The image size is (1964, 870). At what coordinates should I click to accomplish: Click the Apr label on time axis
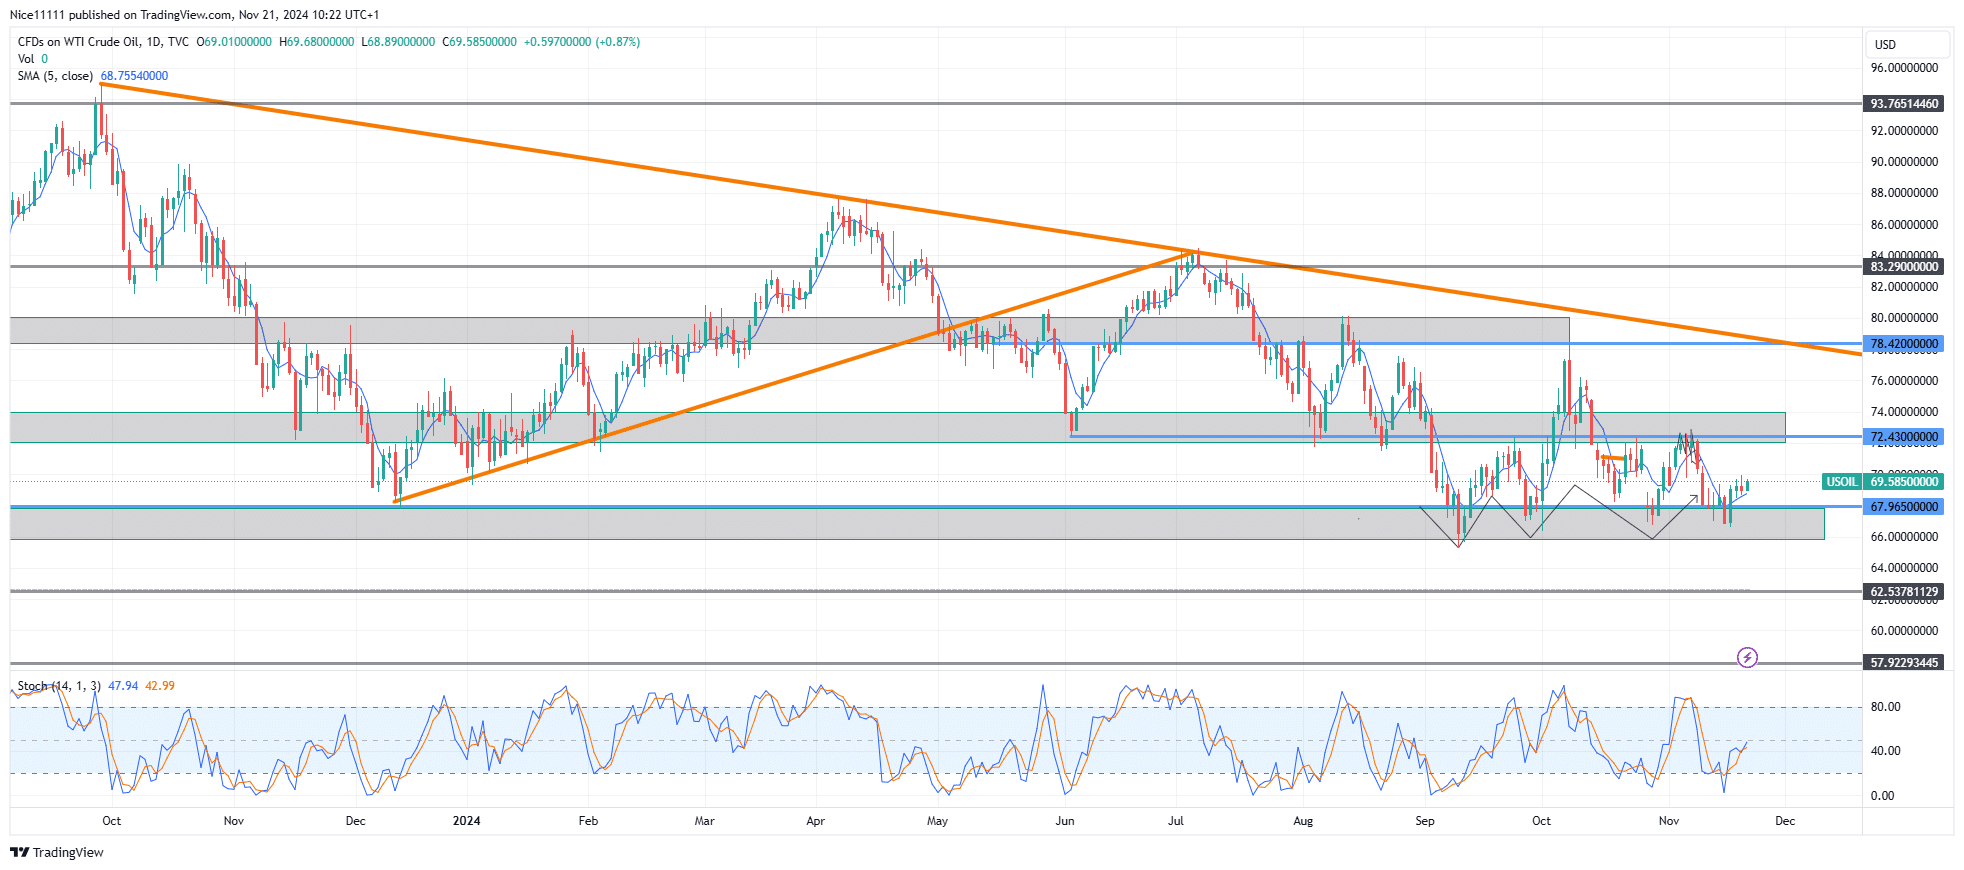coord(816,821)
